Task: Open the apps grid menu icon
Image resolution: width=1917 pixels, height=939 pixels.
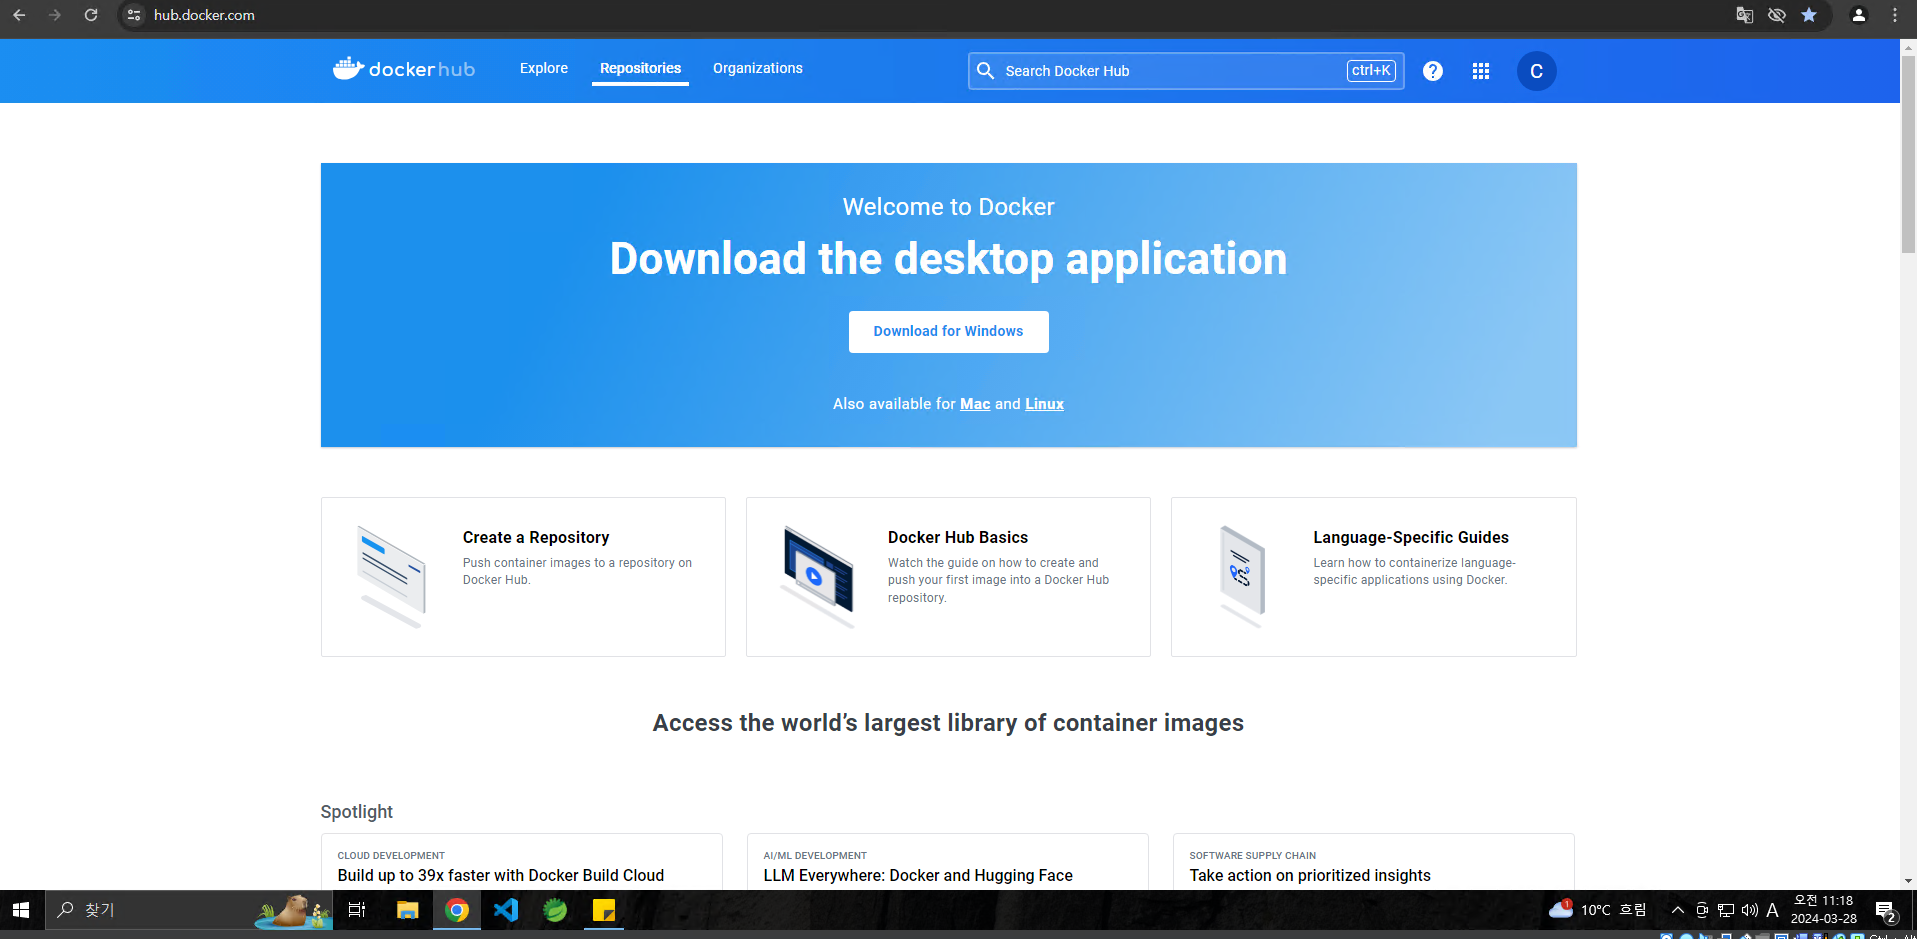Action: click(x=1481, y=71)
